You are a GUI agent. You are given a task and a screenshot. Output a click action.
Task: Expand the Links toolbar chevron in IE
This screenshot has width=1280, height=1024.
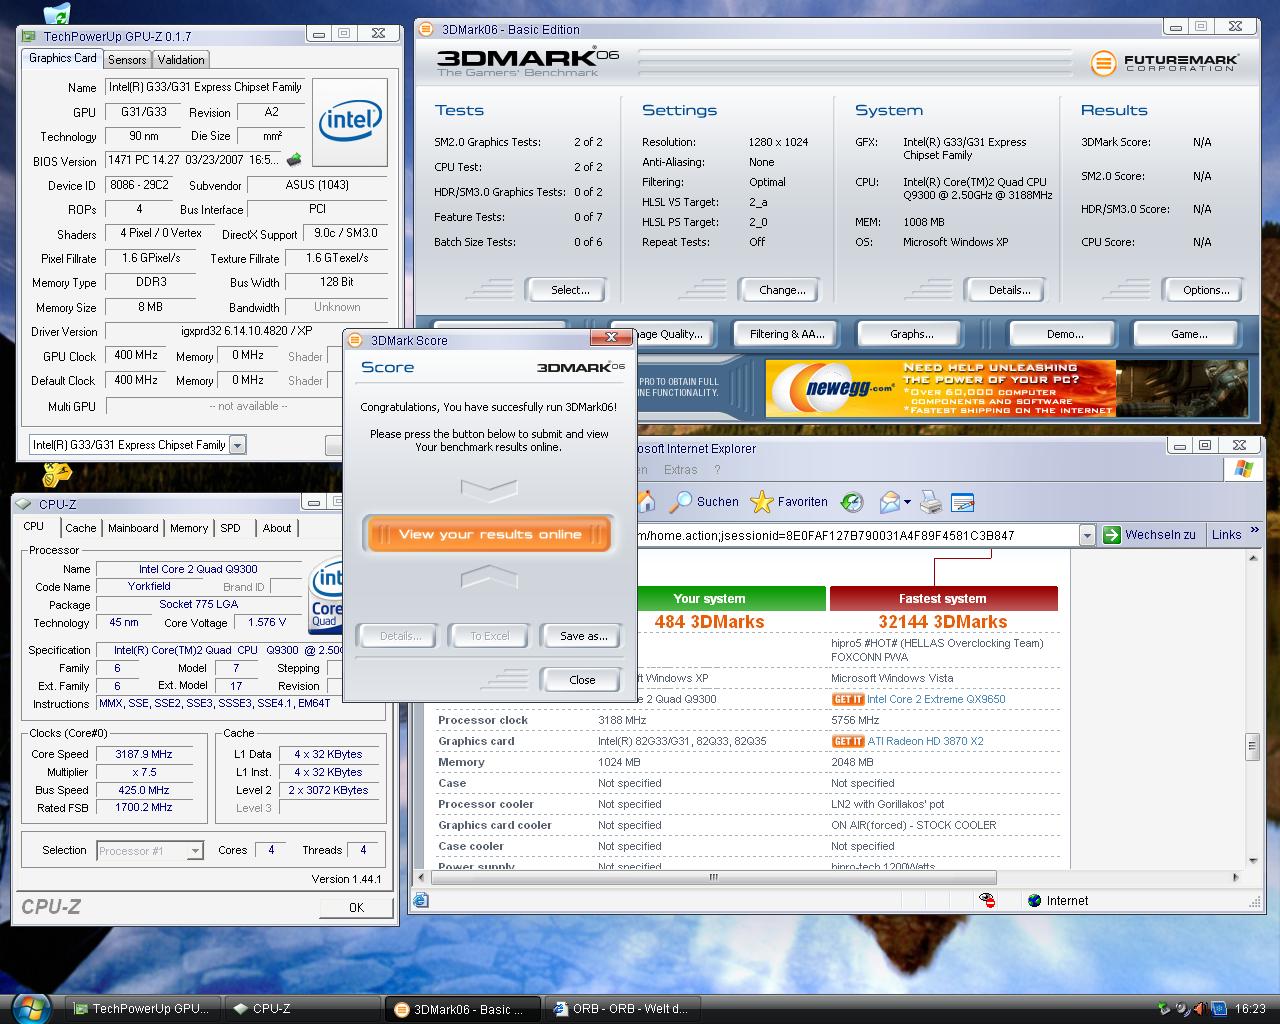[1255, 531]
